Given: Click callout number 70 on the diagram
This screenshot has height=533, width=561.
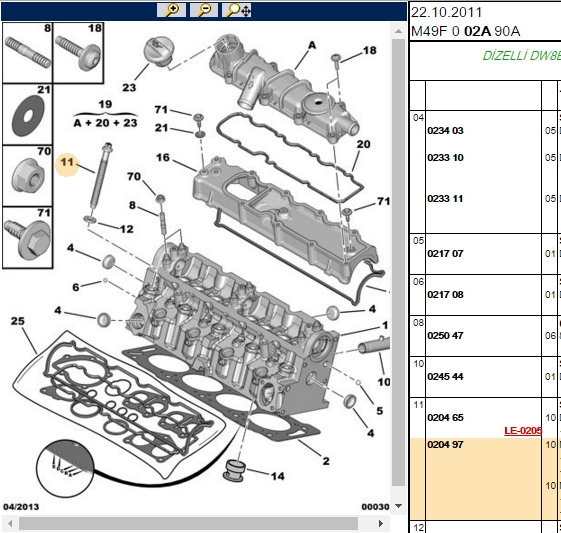Looking at the screenshot, I should tap(134, 176).
